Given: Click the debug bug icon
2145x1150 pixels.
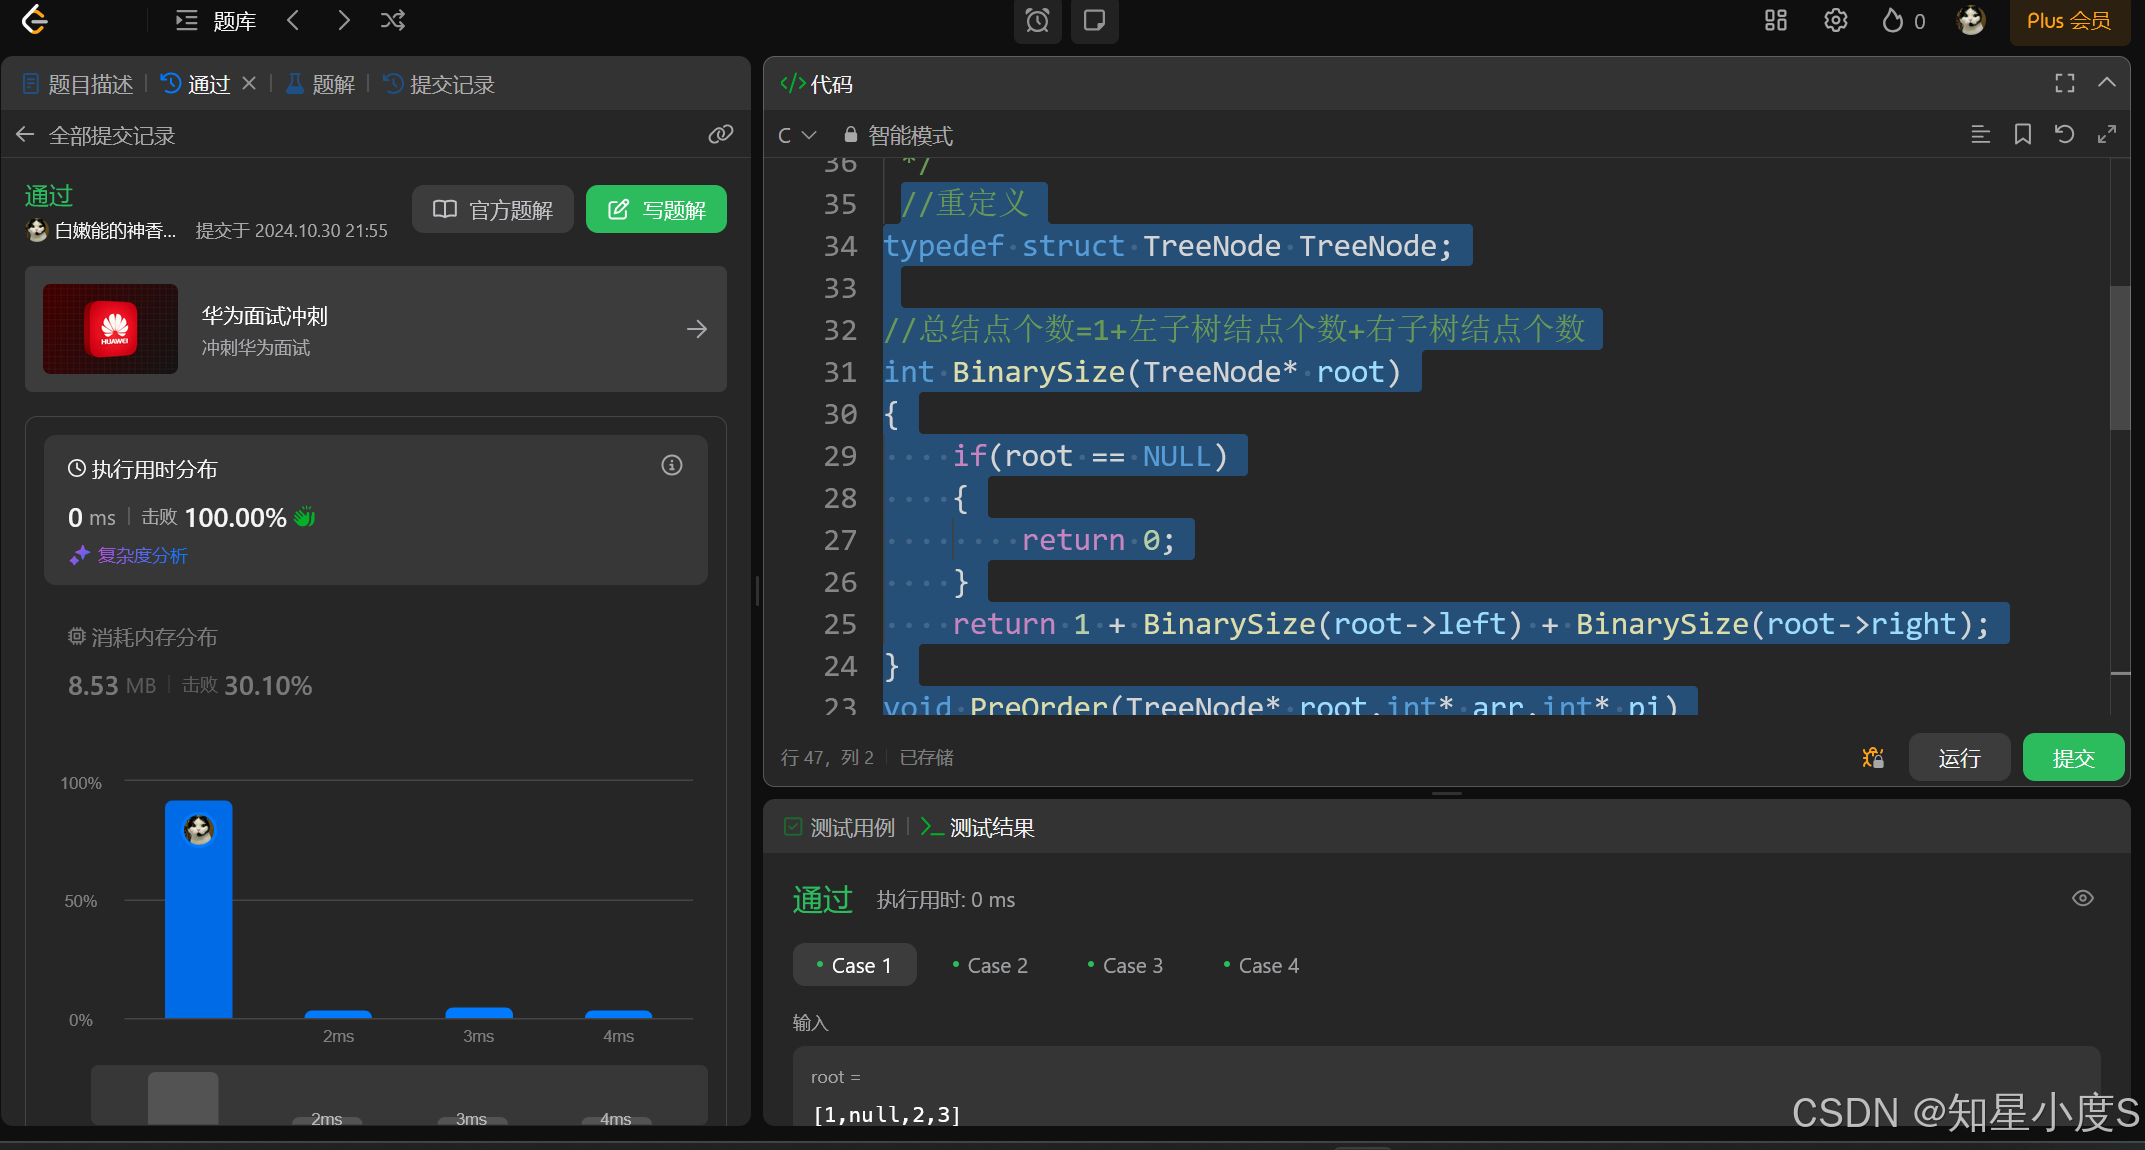Looking at the screenshot, I should pos(1872,758).
